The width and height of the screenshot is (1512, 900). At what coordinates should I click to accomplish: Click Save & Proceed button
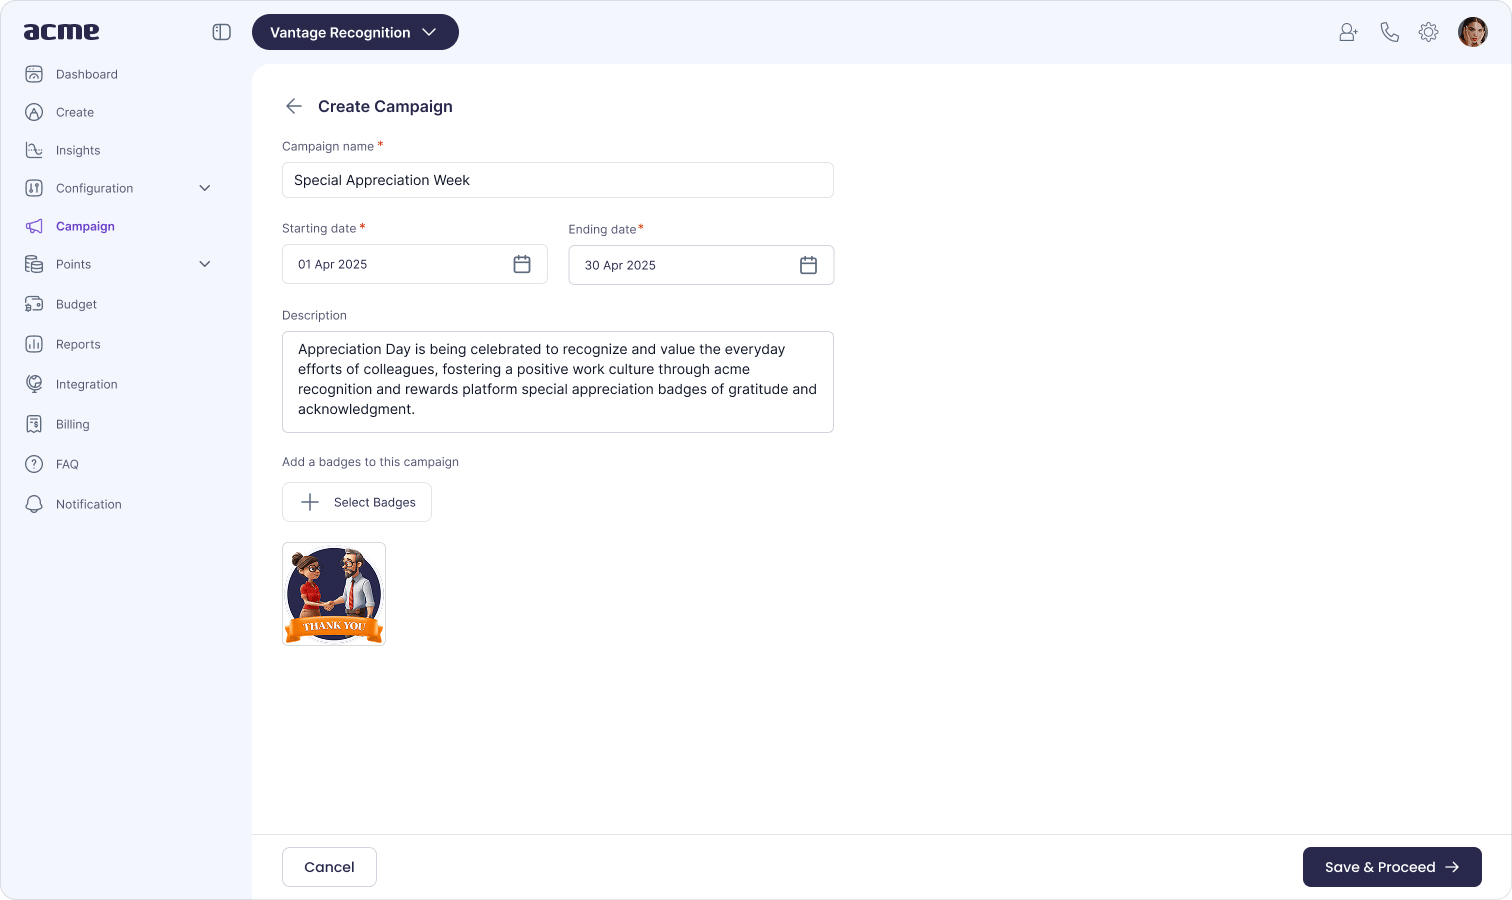[x=1392, y=867]
